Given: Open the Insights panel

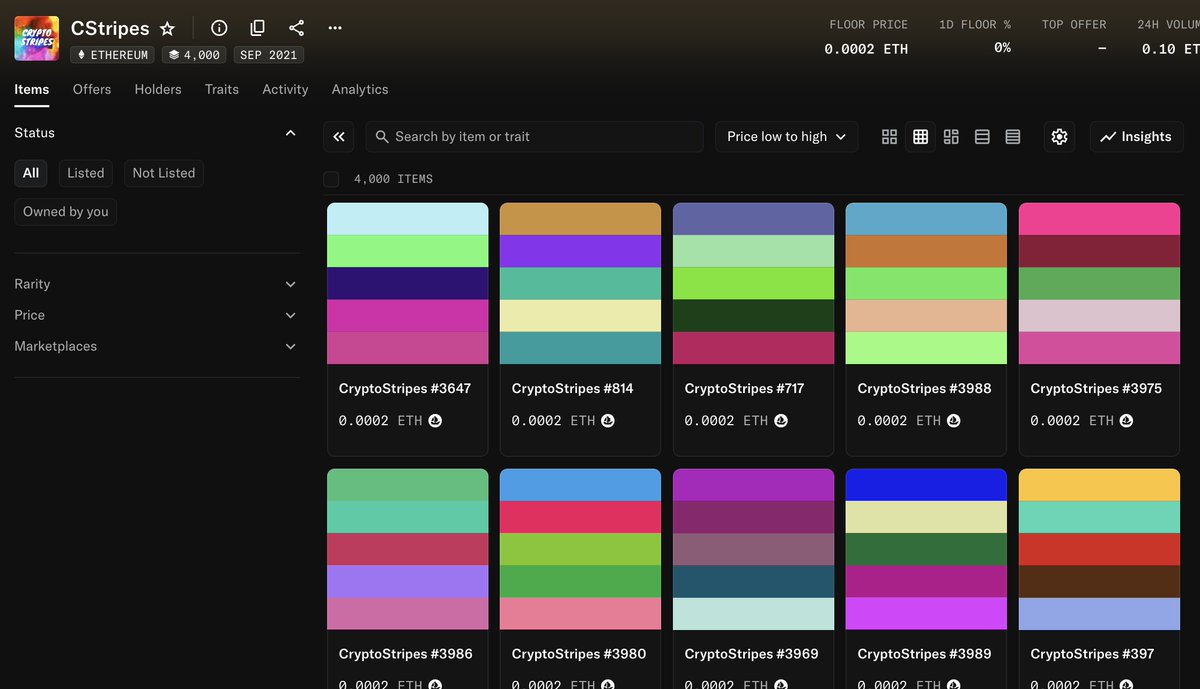Looking at the screenshot, I should (1136, 137).
